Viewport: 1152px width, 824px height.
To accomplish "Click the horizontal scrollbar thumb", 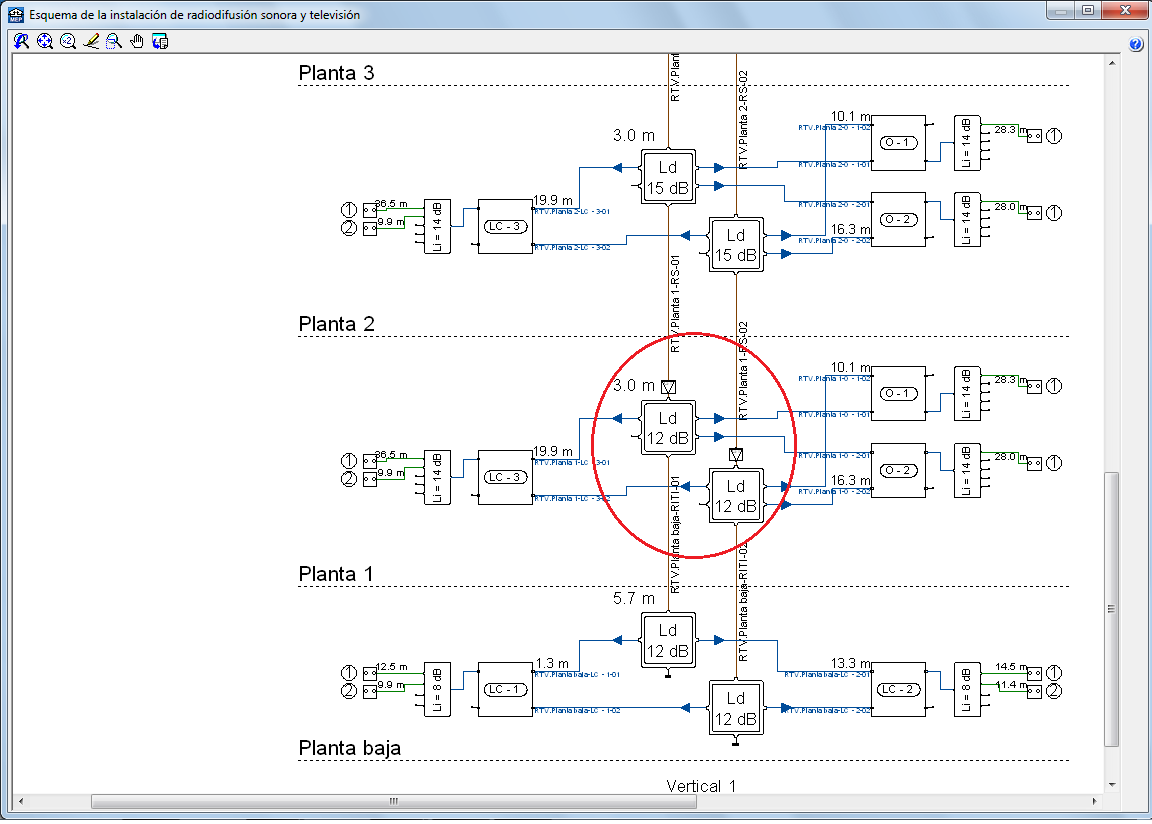I will (x=394, y=801).
